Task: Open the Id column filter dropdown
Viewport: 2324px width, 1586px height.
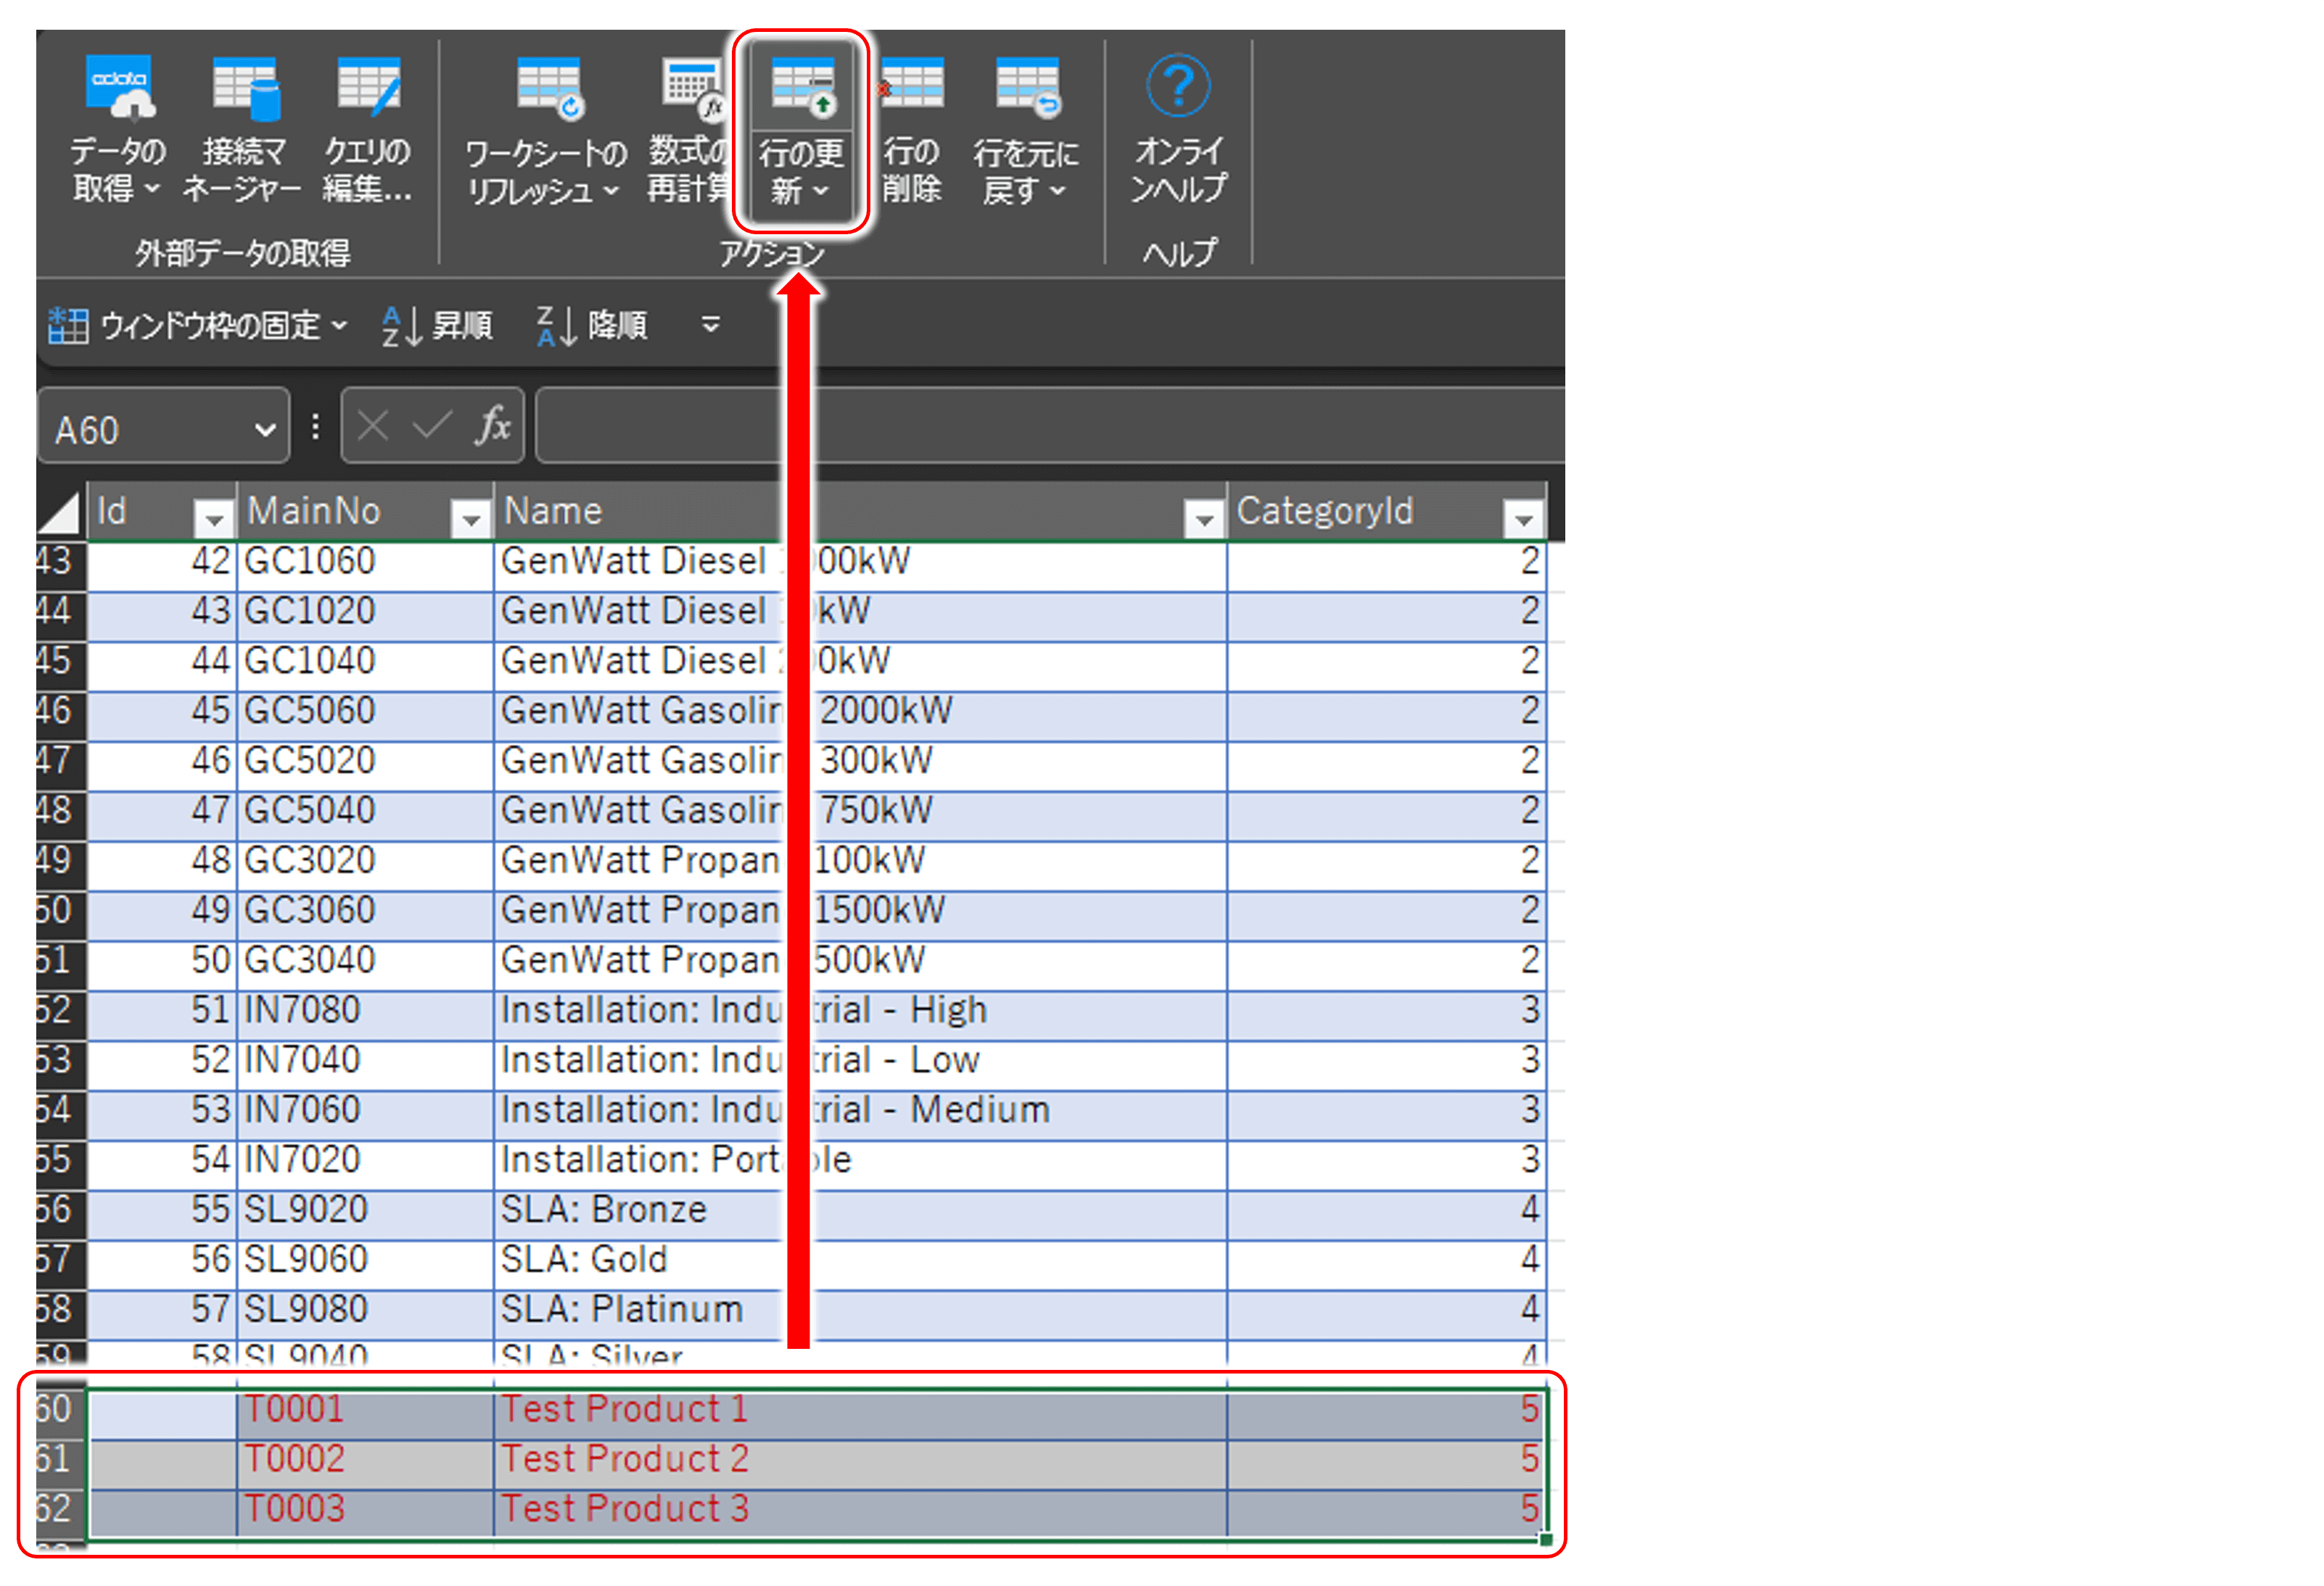Action: coord(213,518)
